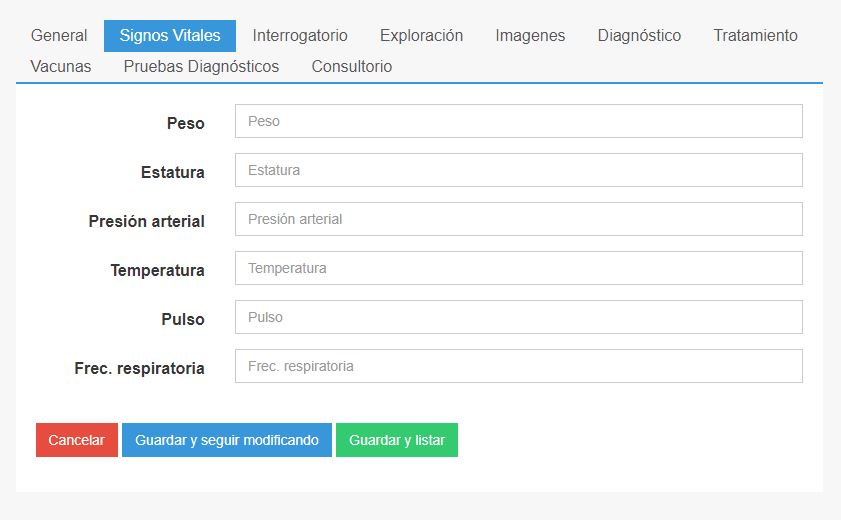The height and width of the screenshot is (520, 841).
Task: Select the Temperatura input field
Action: pos(519,268)
